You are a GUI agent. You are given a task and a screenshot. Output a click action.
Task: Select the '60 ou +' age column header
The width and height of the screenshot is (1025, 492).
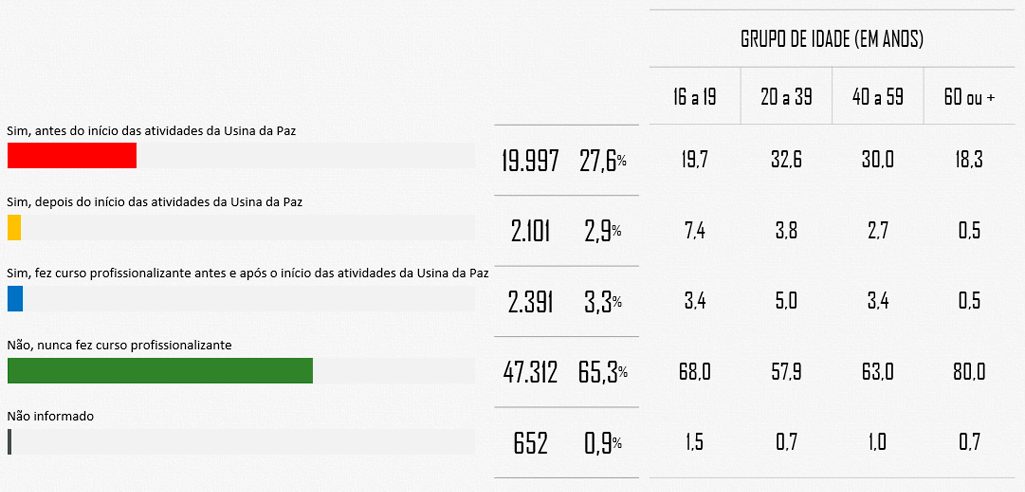[969, 97]
